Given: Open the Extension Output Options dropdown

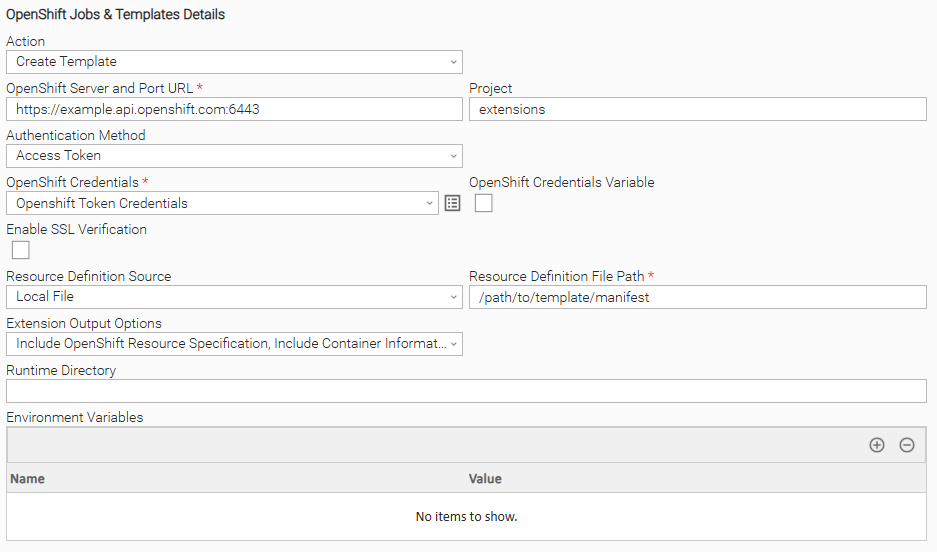Looking at the screenshot, I should [x=234, y=344].
